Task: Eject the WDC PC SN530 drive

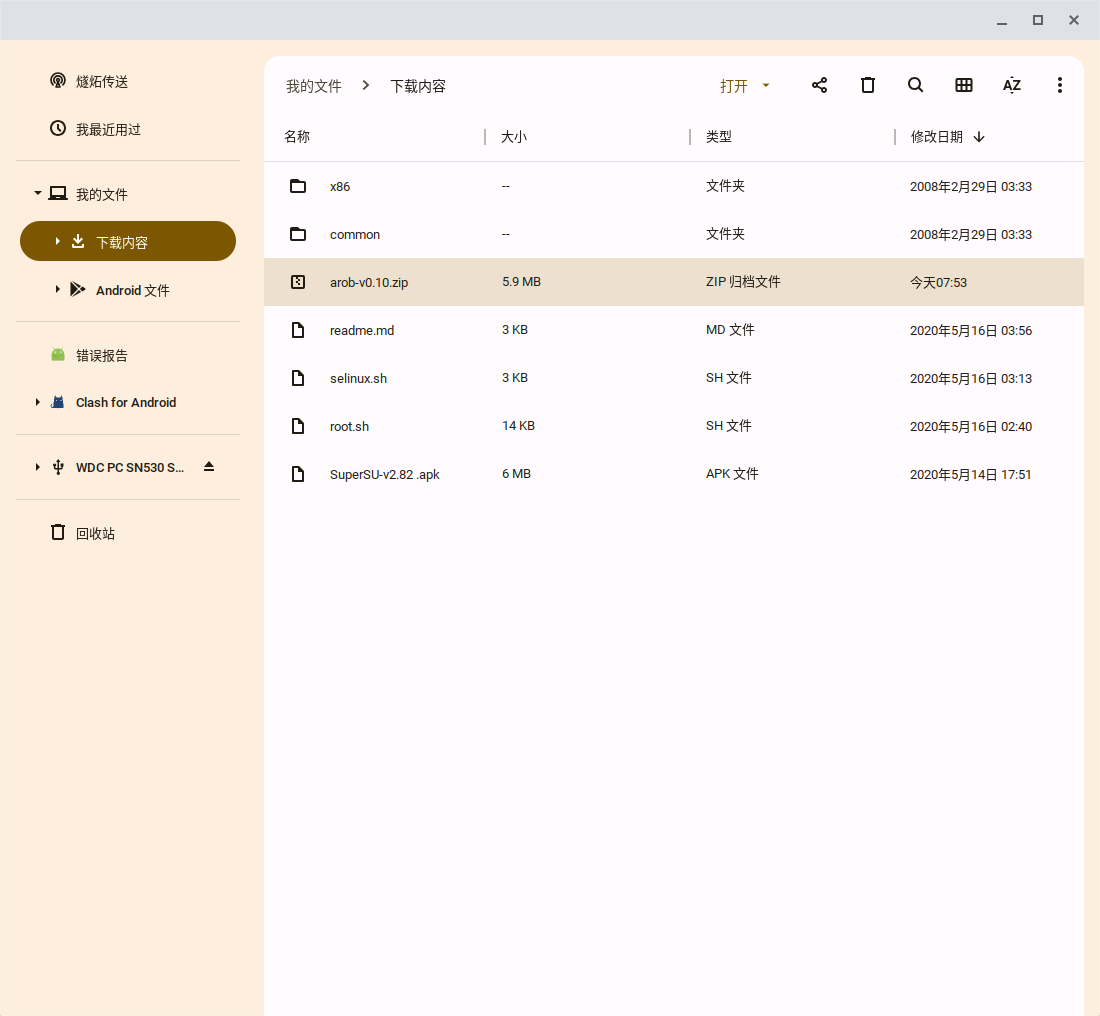Action: click(209, 467)
